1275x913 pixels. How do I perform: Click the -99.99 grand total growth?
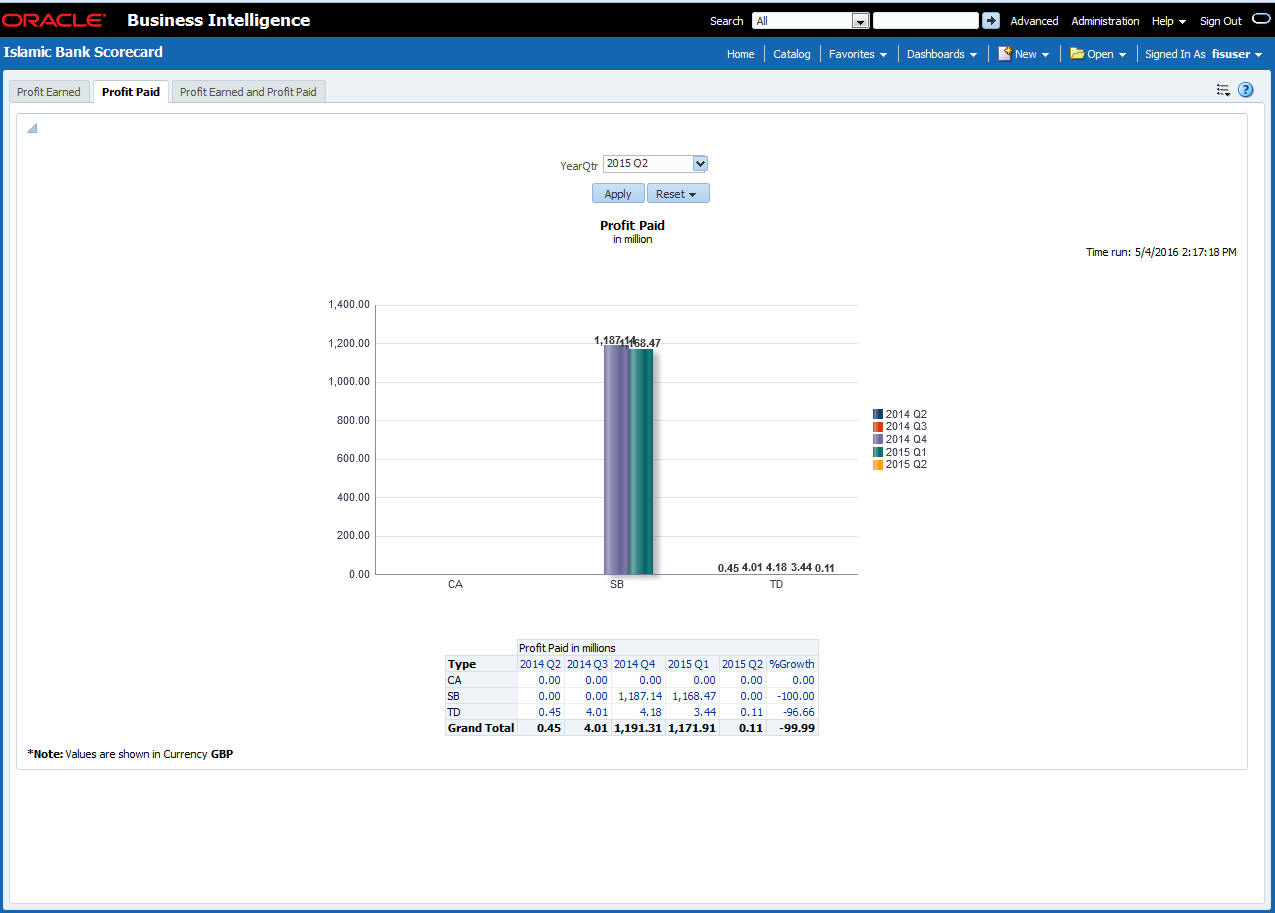tap(798, 728)
